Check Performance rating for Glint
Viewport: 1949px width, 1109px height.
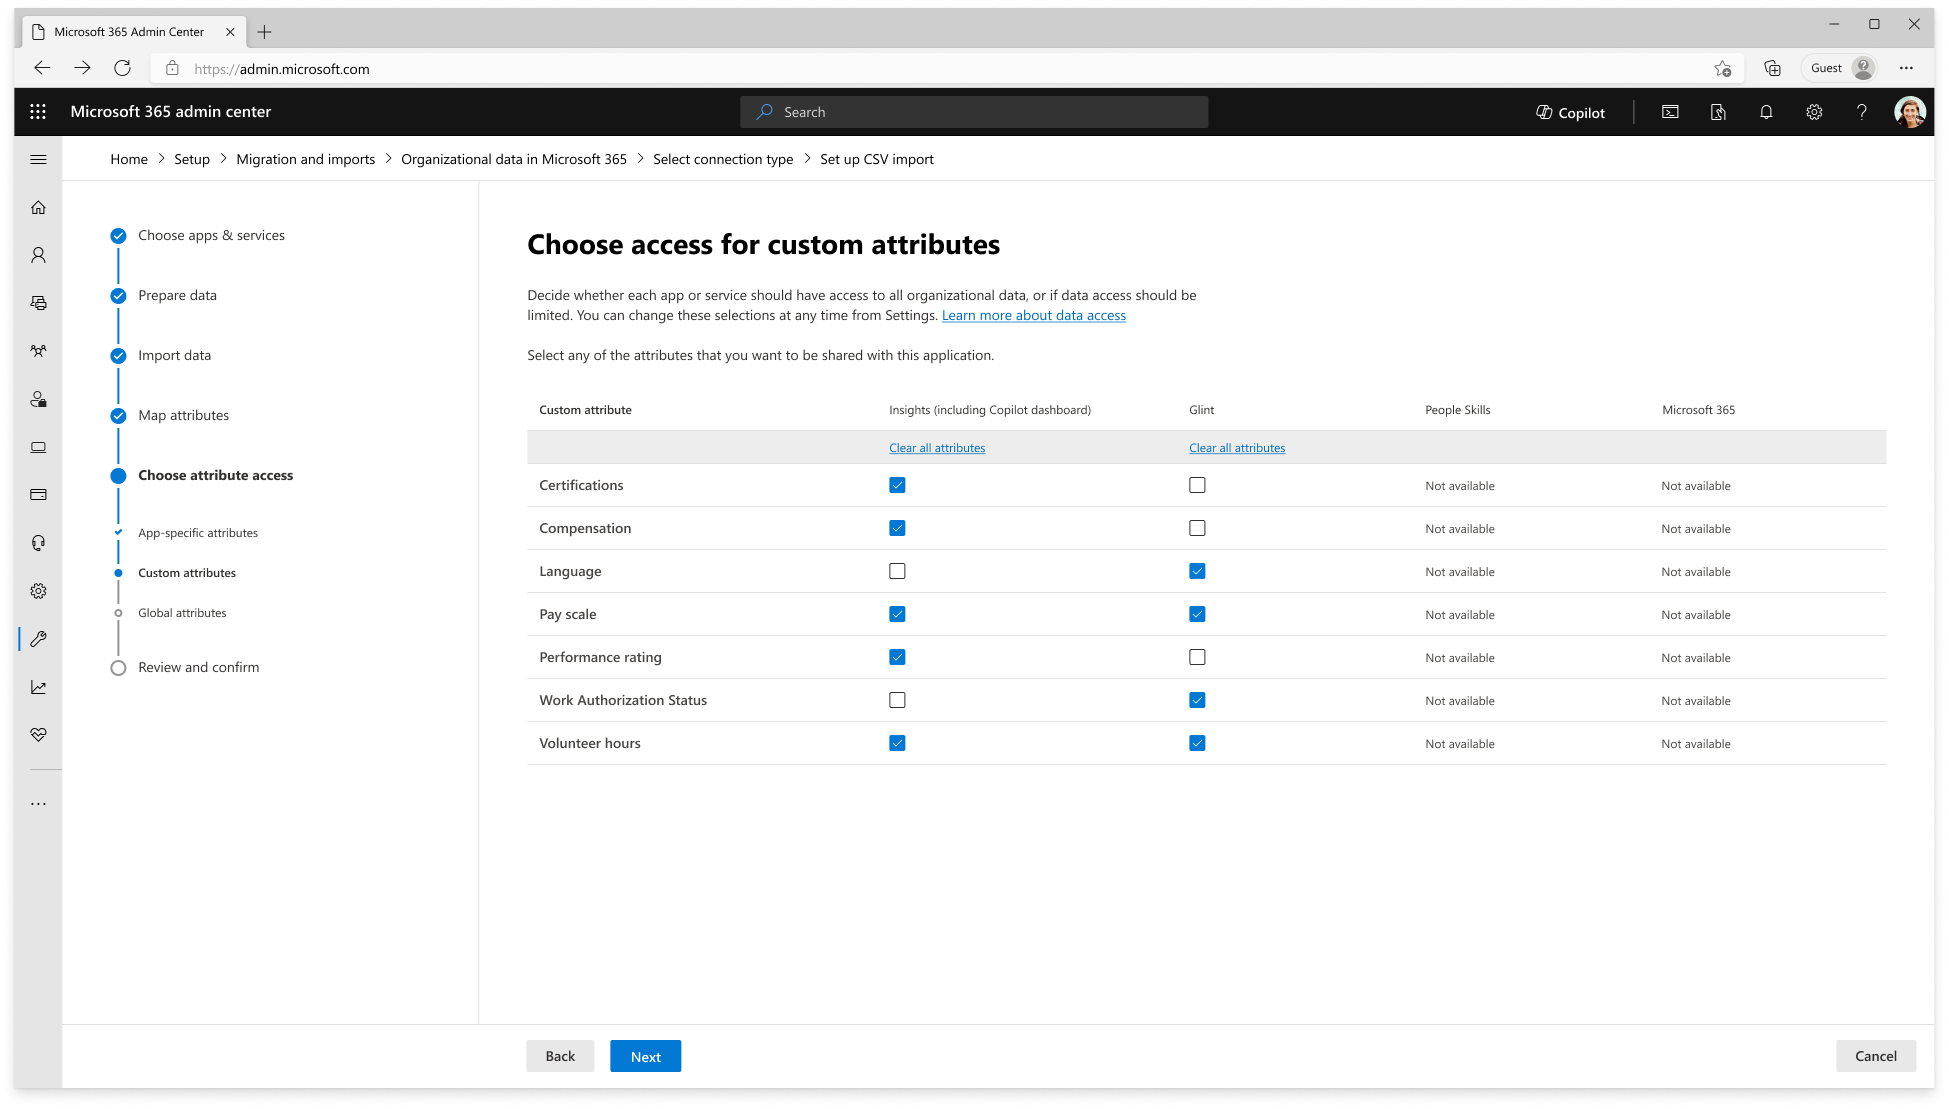click(1197, 657)
